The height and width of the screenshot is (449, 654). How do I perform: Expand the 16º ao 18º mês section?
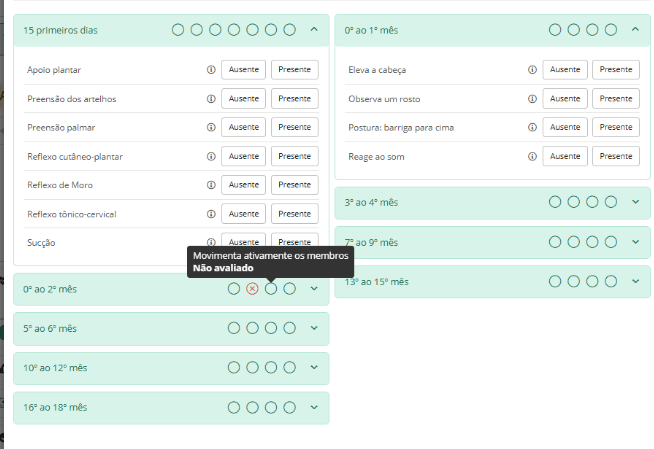click(x=314, y=407)
